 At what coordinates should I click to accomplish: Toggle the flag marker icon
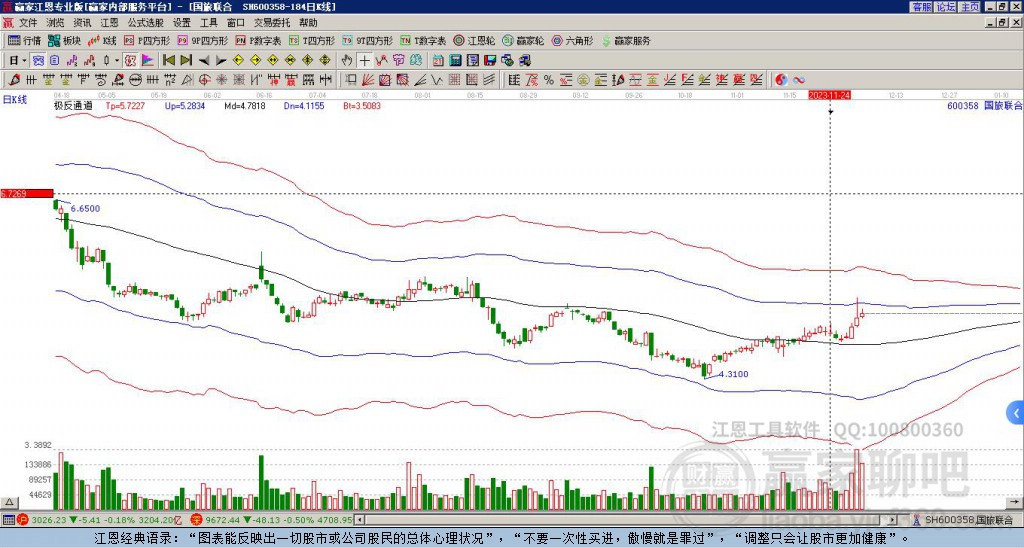tap(148, 60)
